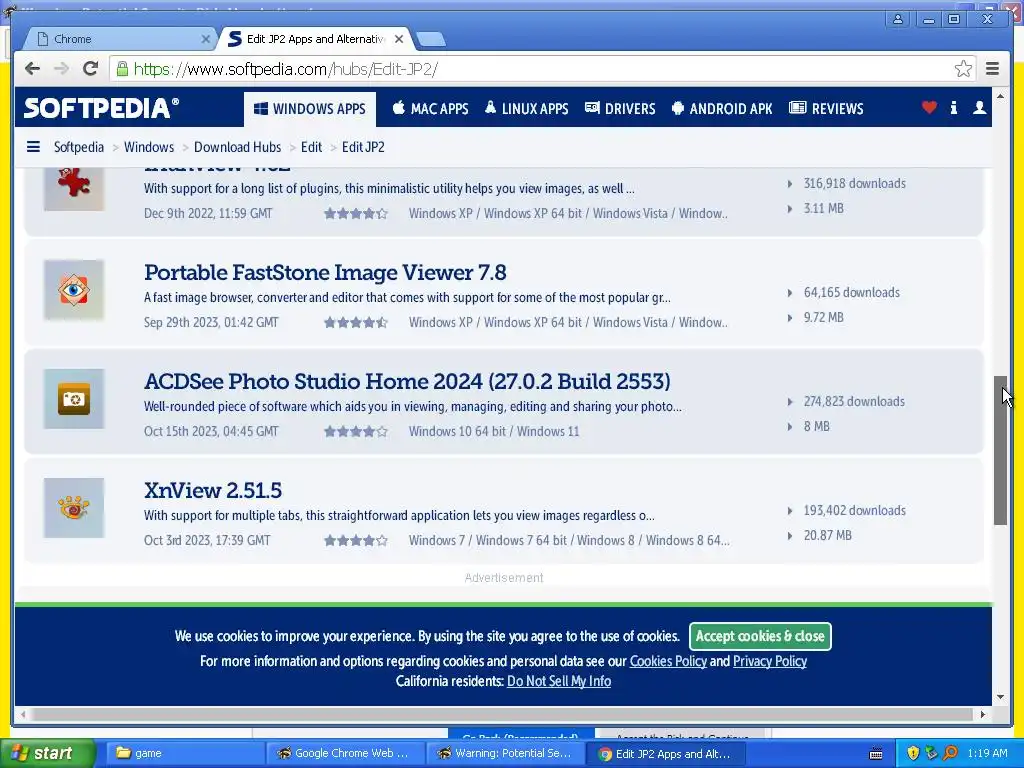Switch to Warning: Potential Security taskbar window
1024x768 pixels.
506,753
